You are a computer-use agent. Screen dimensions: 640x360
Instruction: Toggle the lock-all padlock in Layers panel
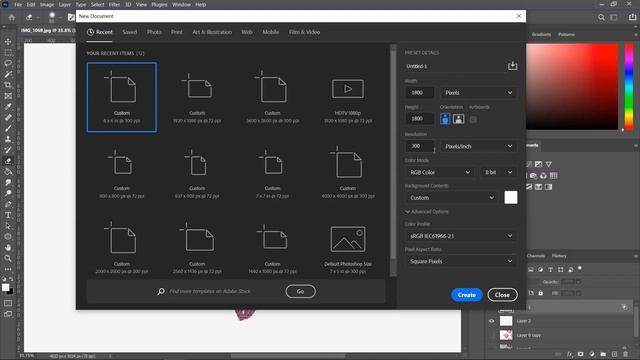click(540, 293)
